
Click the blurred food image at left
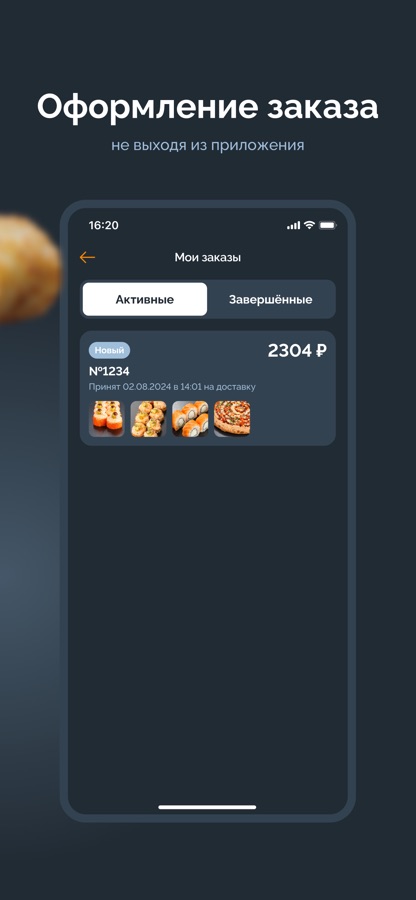[29, 269]
